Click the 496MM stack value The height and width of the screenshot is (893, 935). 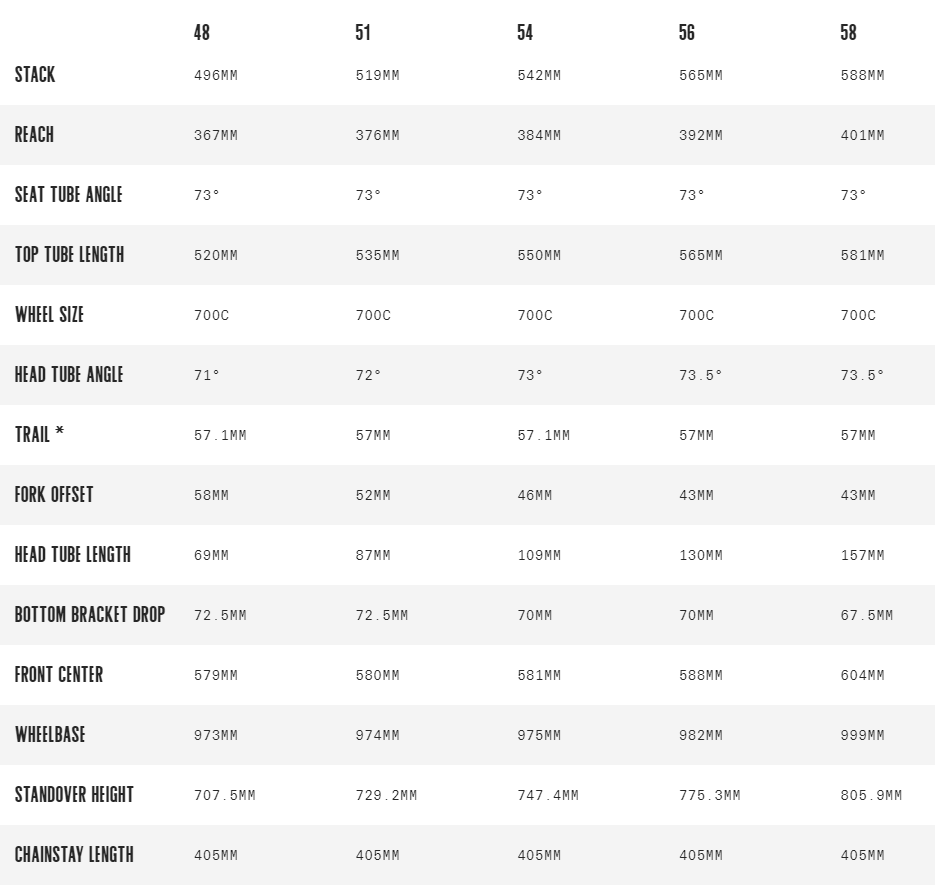coord(216,75)
